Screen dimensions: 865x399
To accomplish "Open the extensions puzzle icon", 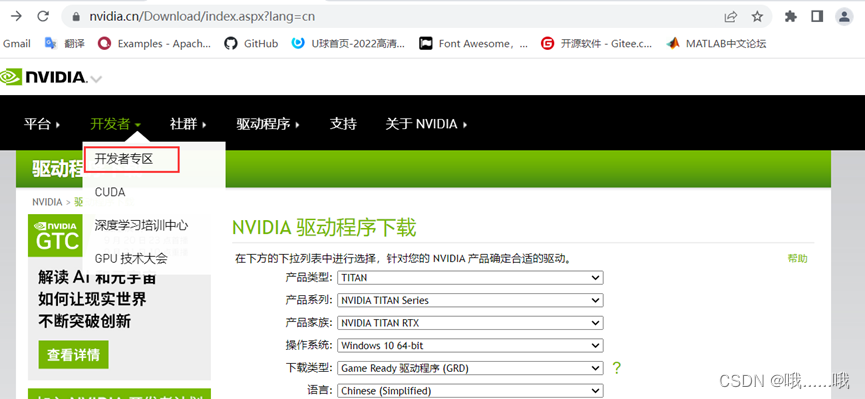I will coord(791,17).
